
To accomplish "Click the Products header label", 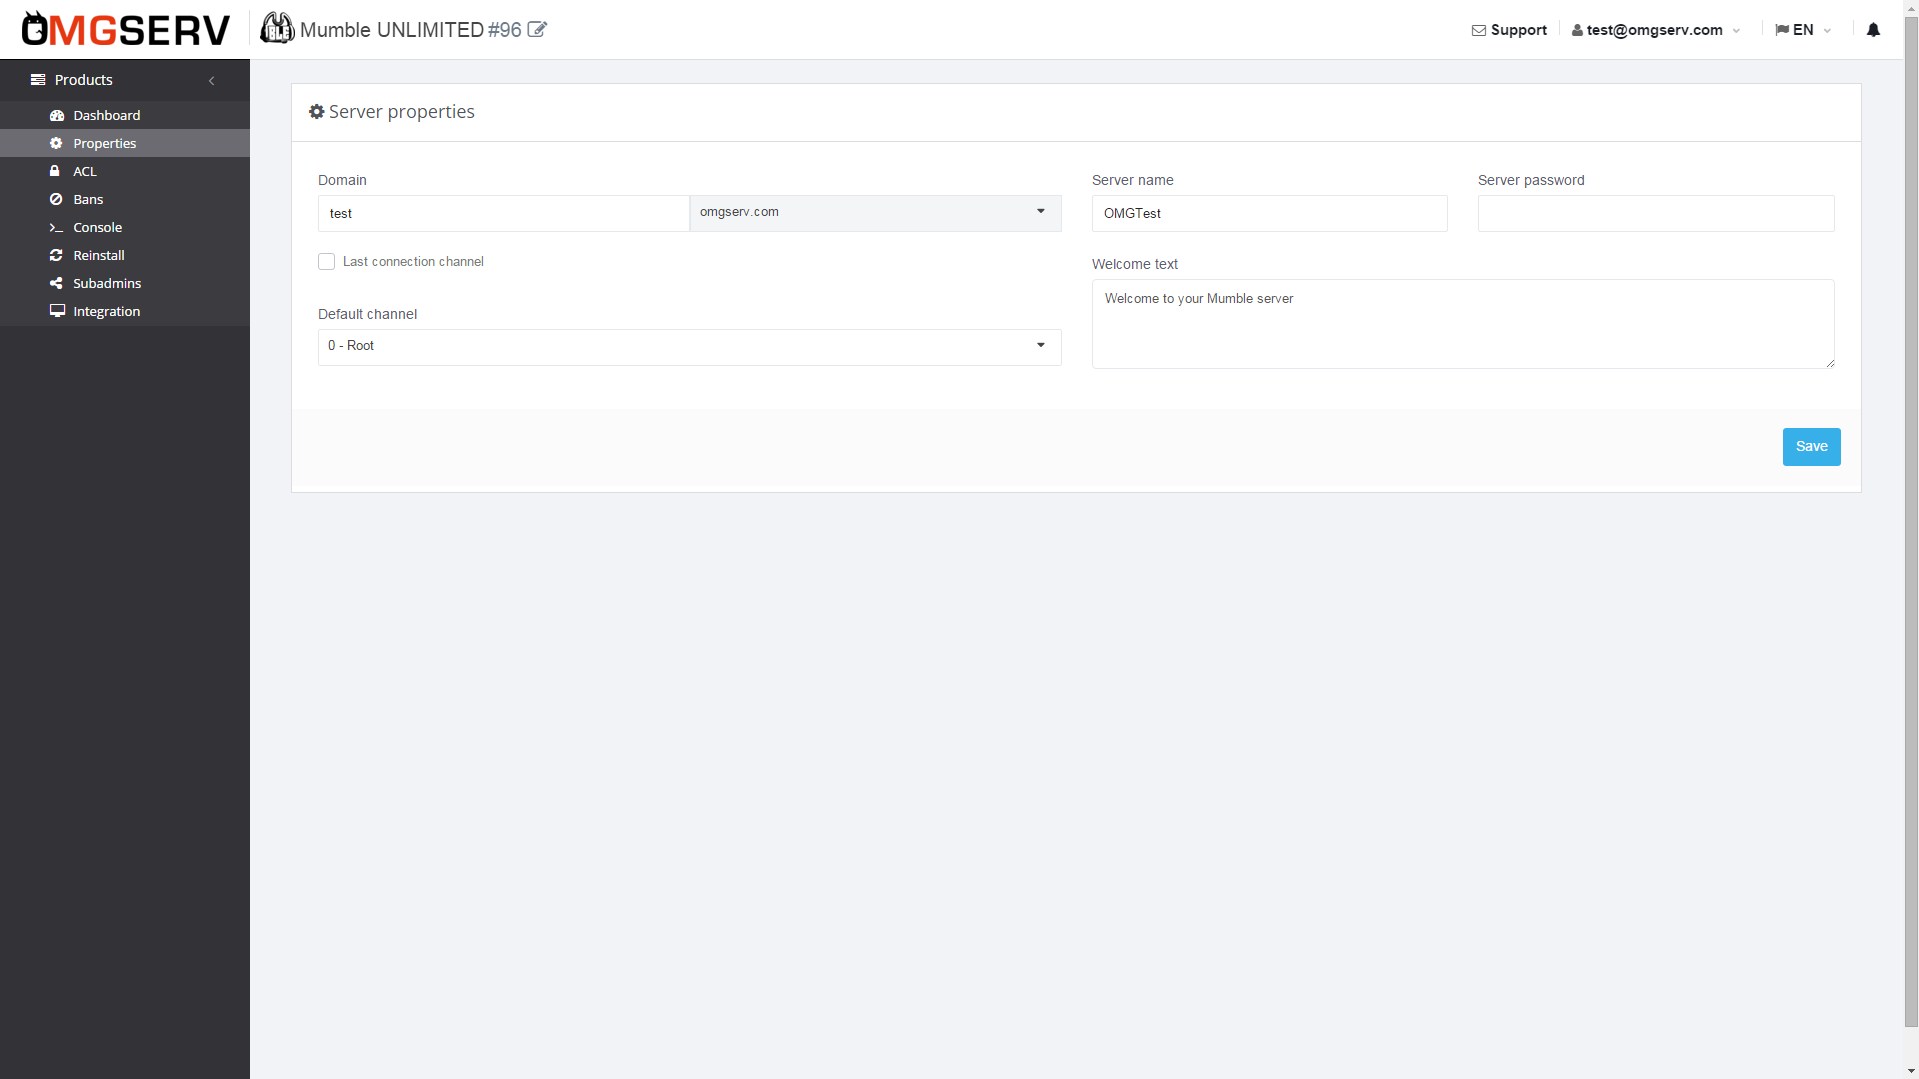I will coord(83,80).
